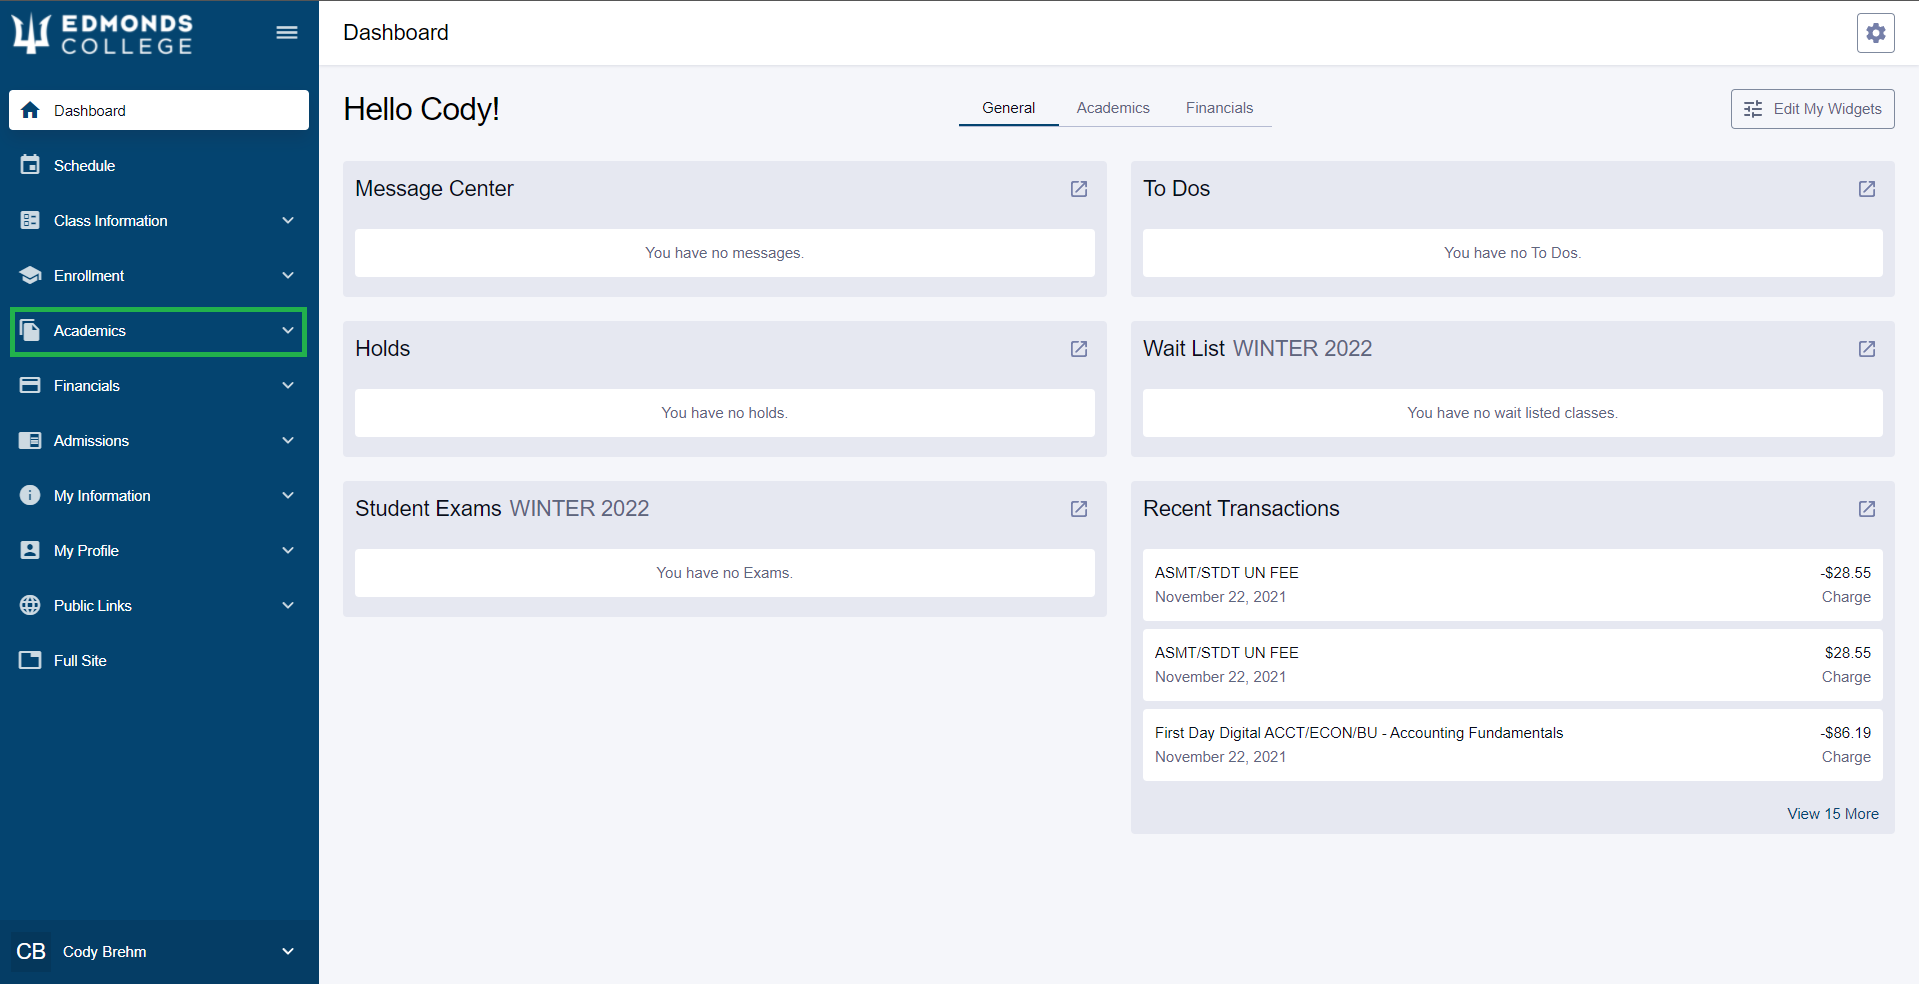Screen dimensions: 1919x984
Task: Switch to the Academics dashboard tab
Action: (1113, 108)
